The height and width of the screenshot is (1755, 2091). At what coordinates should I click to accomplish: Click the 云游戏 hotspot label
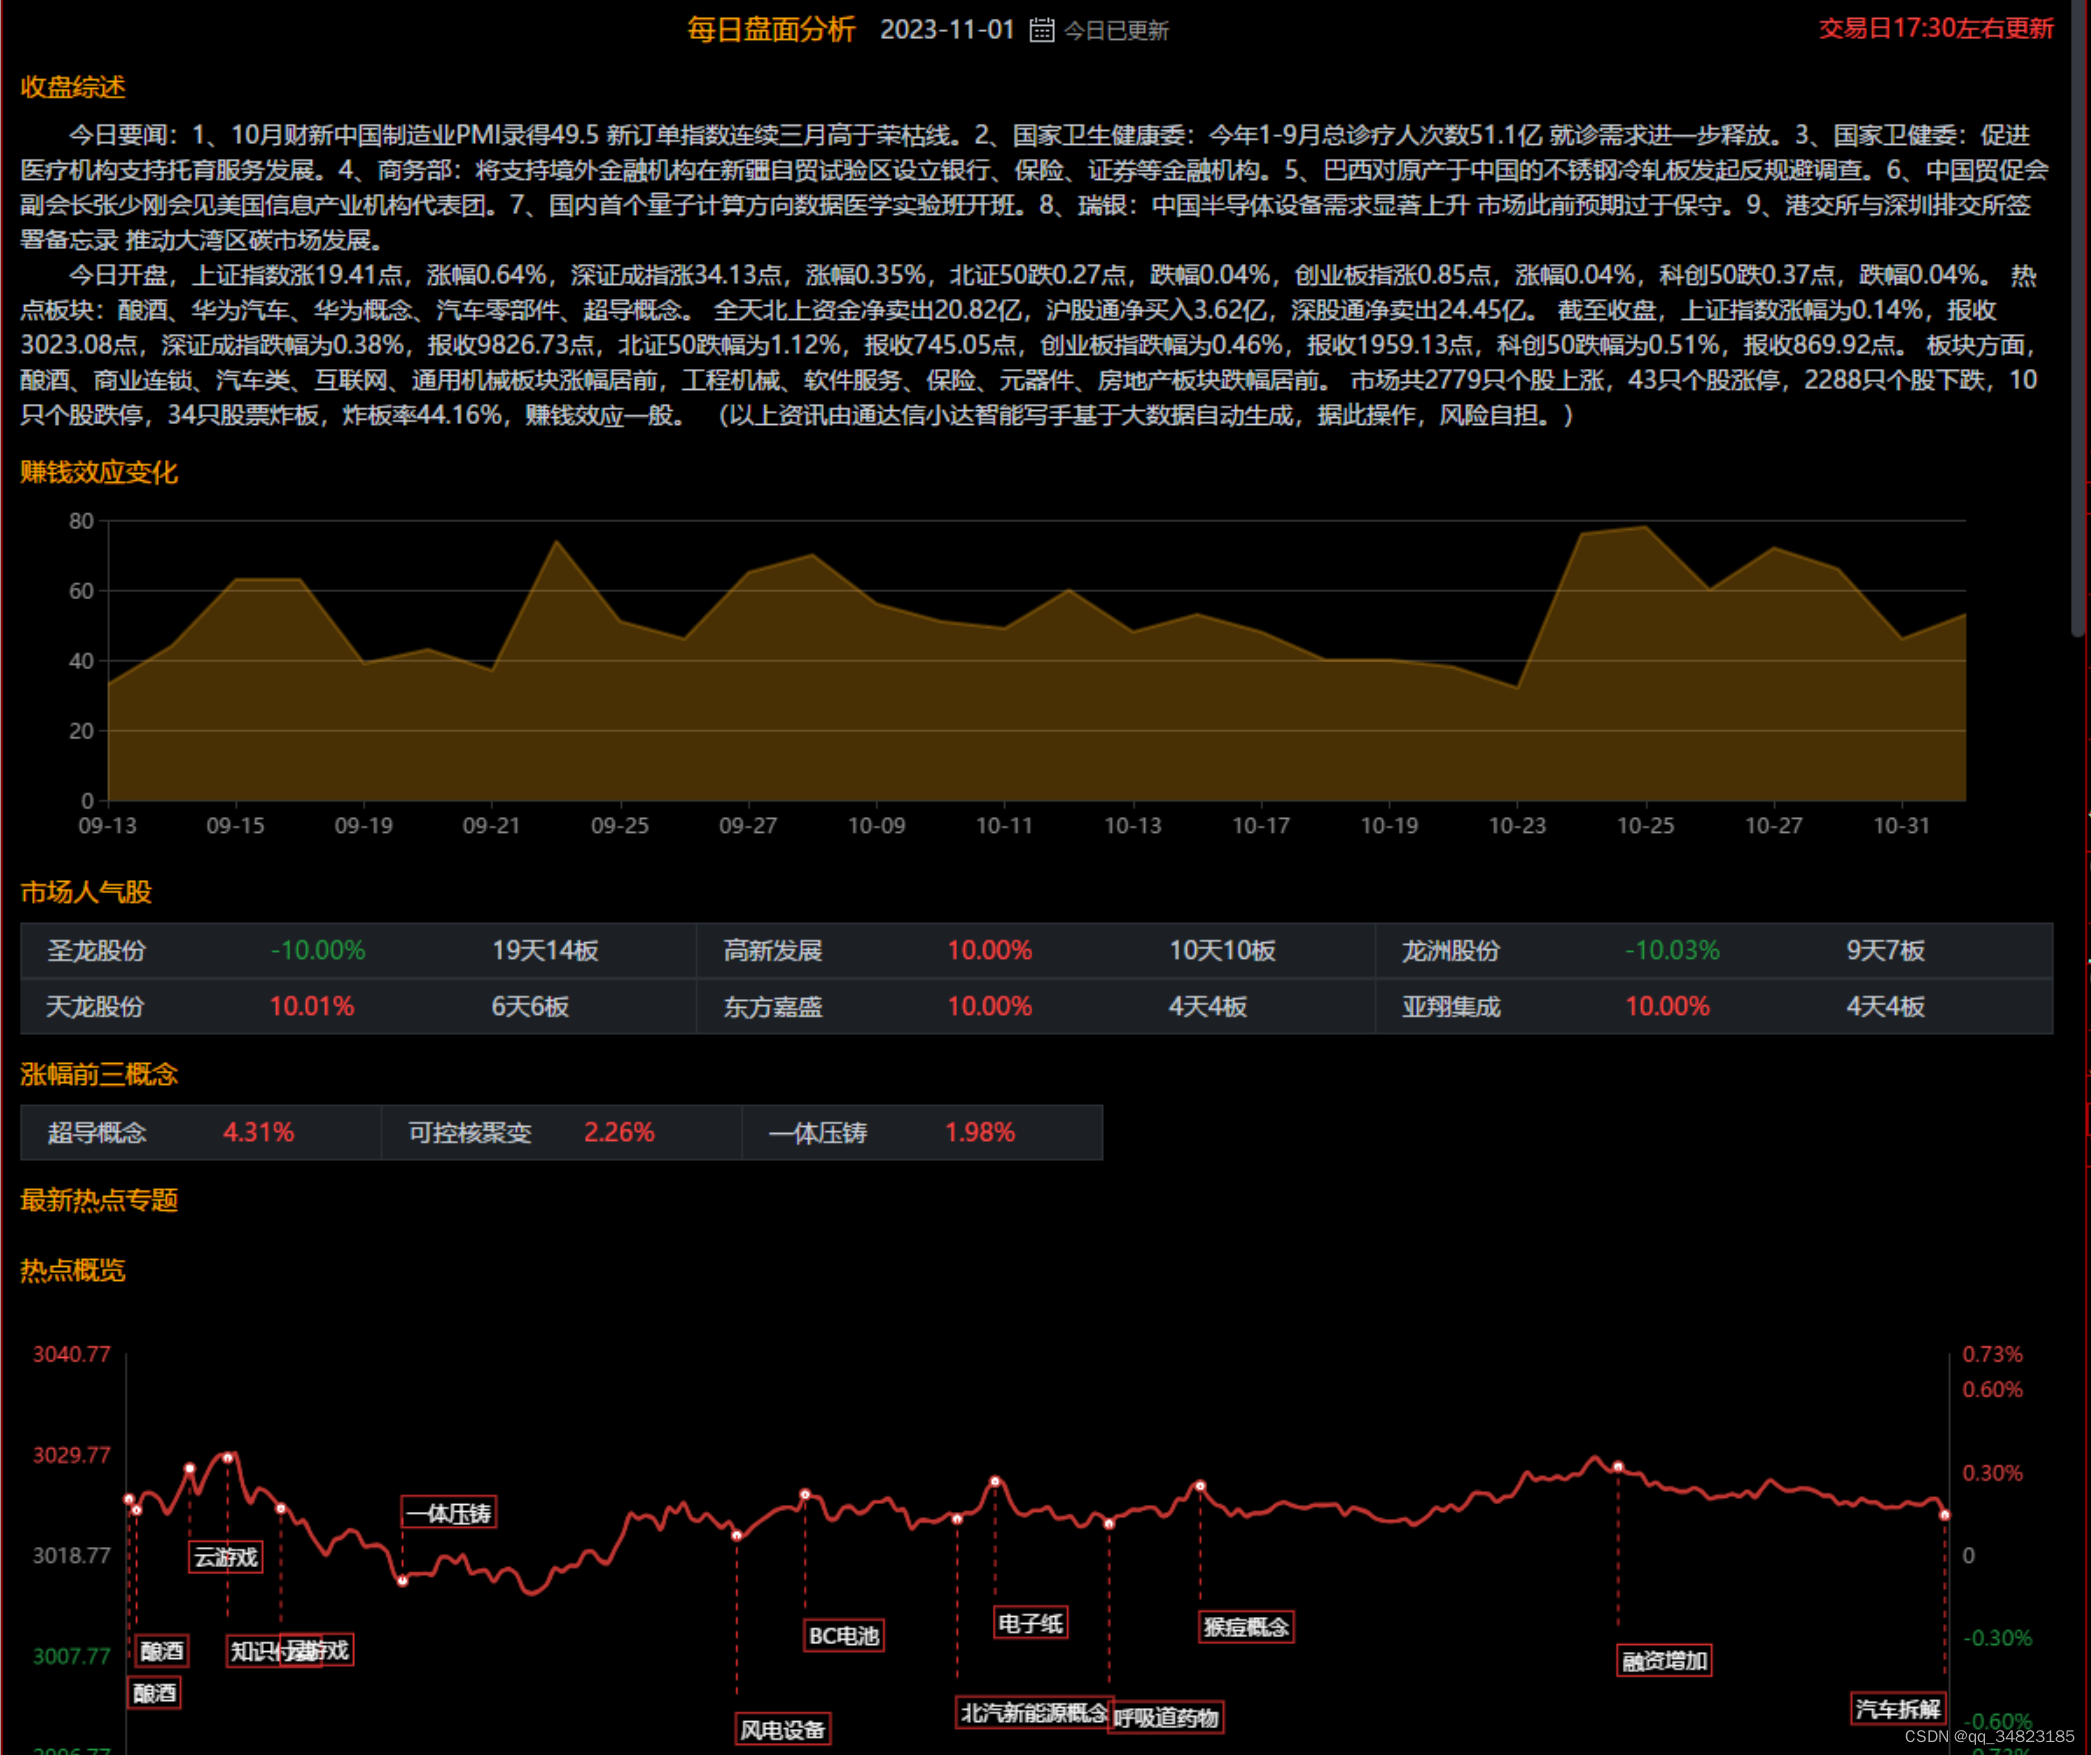tap(225, 1557)
